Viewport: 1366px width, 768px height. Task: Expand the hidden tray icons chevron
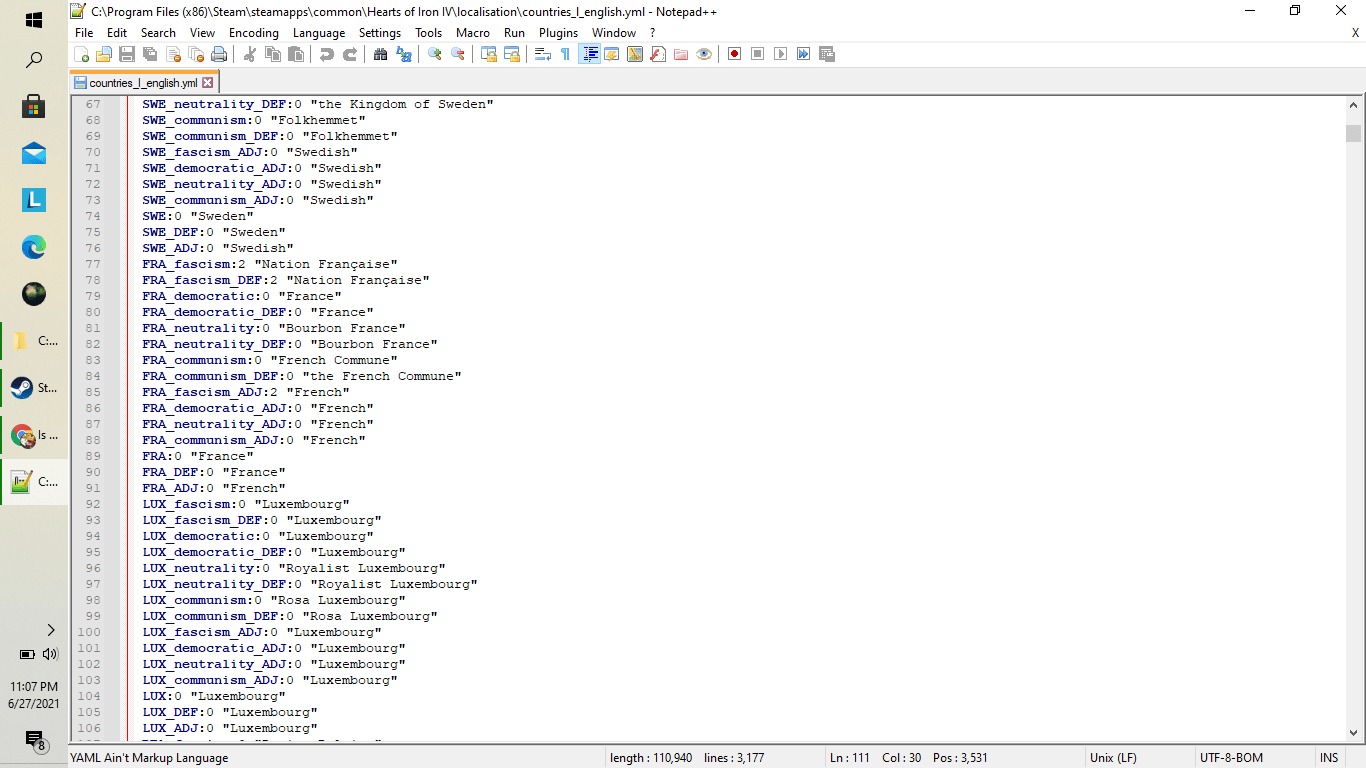[51, 630]
